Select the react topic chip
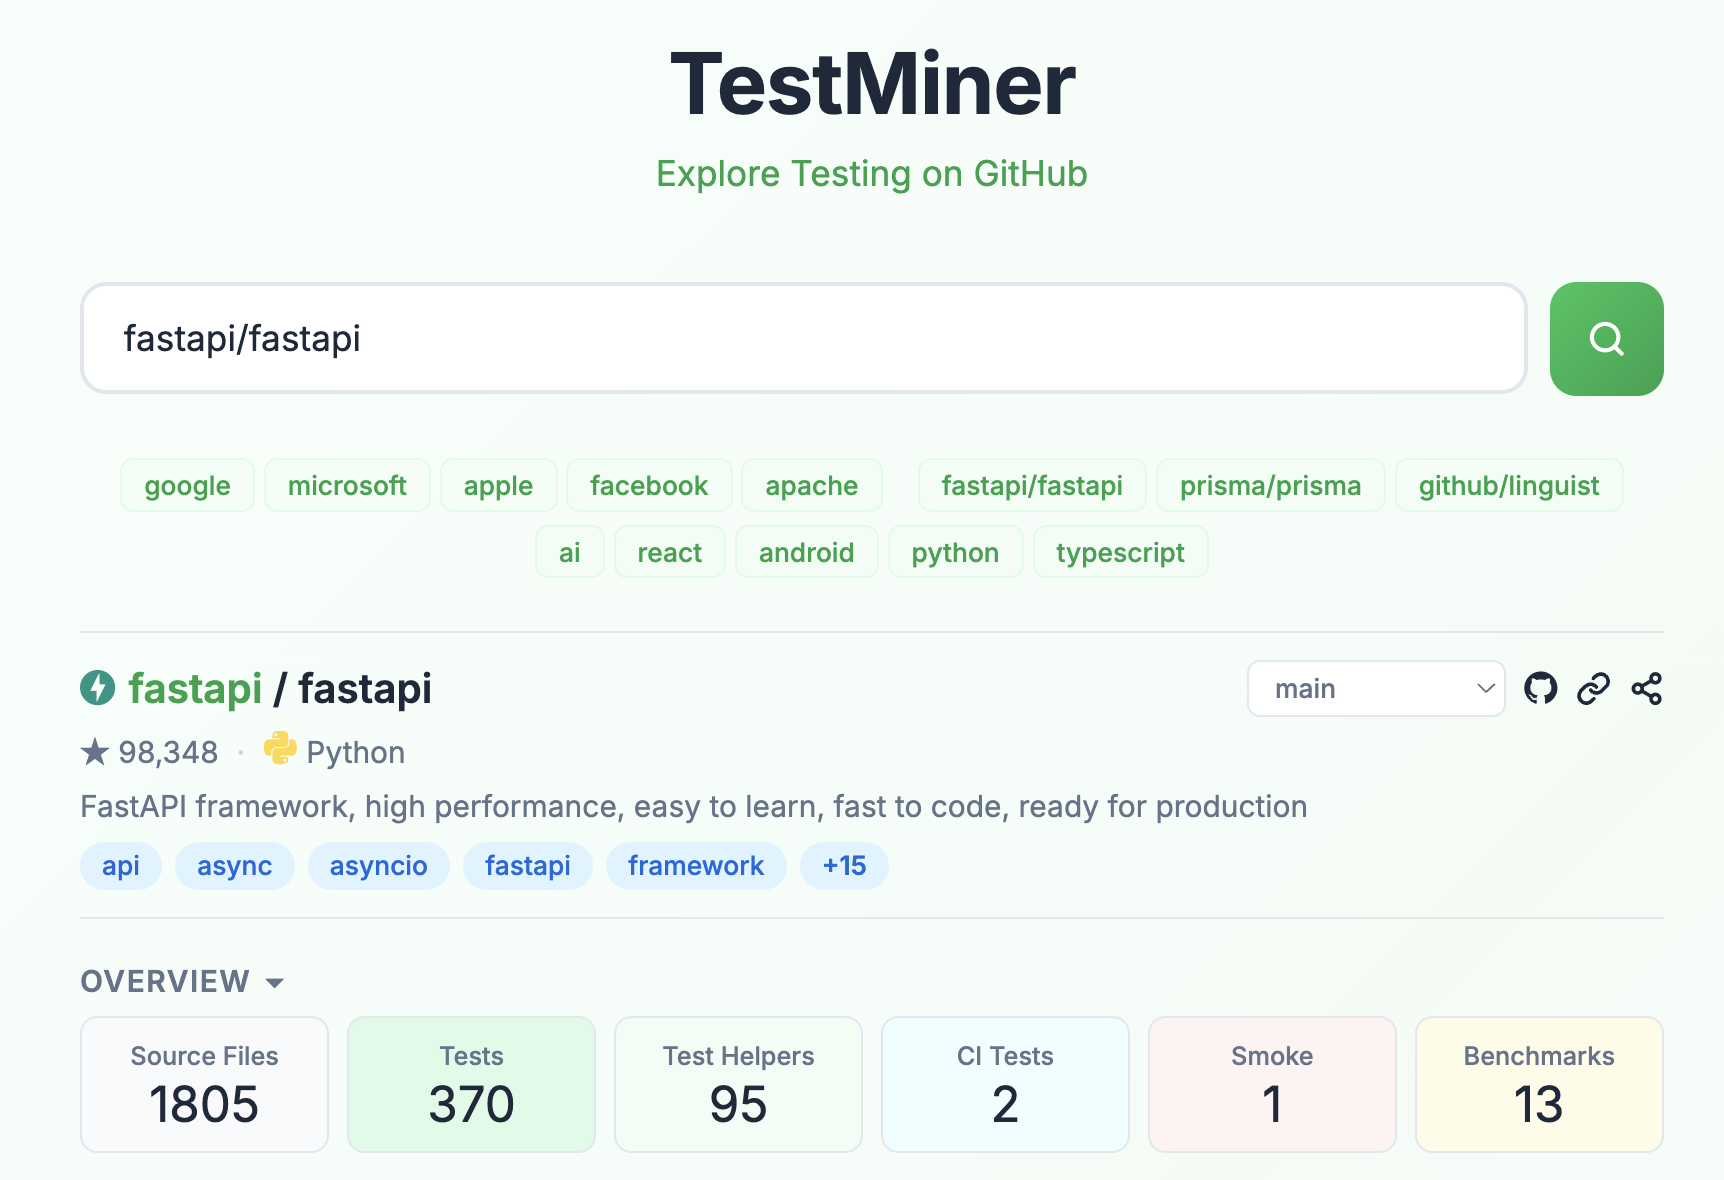This screenshot has height=1180, width=1724. point(670,552)
